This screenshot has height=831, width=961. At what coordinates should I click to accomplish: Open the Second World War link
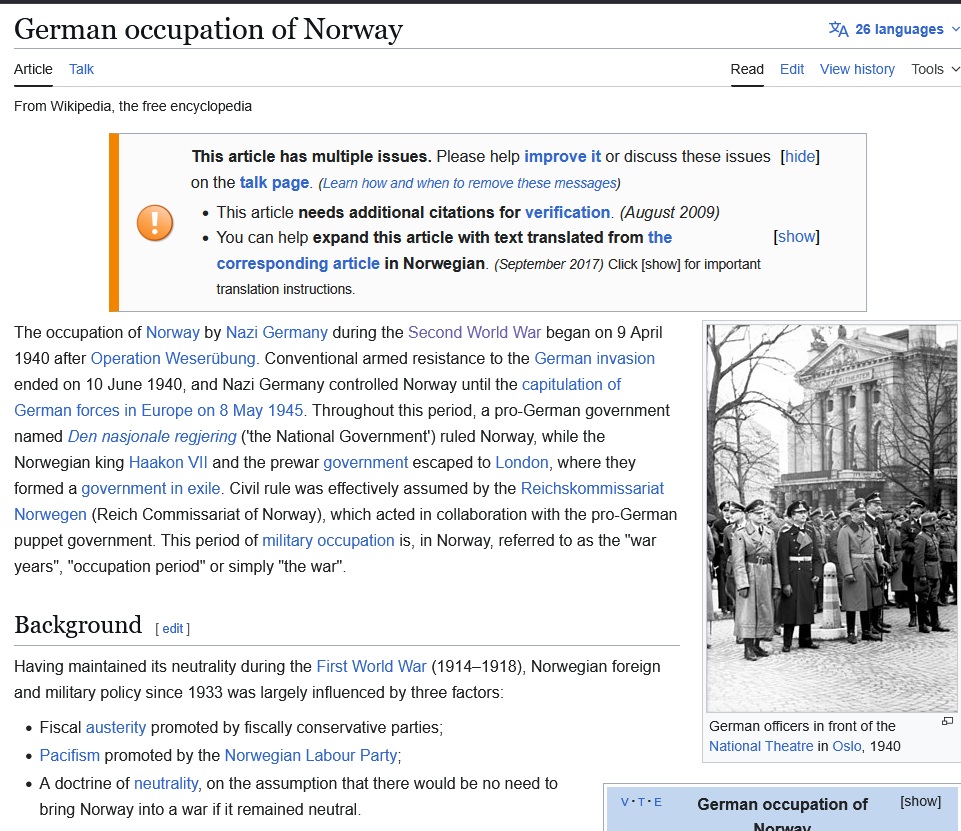(474, 332)
